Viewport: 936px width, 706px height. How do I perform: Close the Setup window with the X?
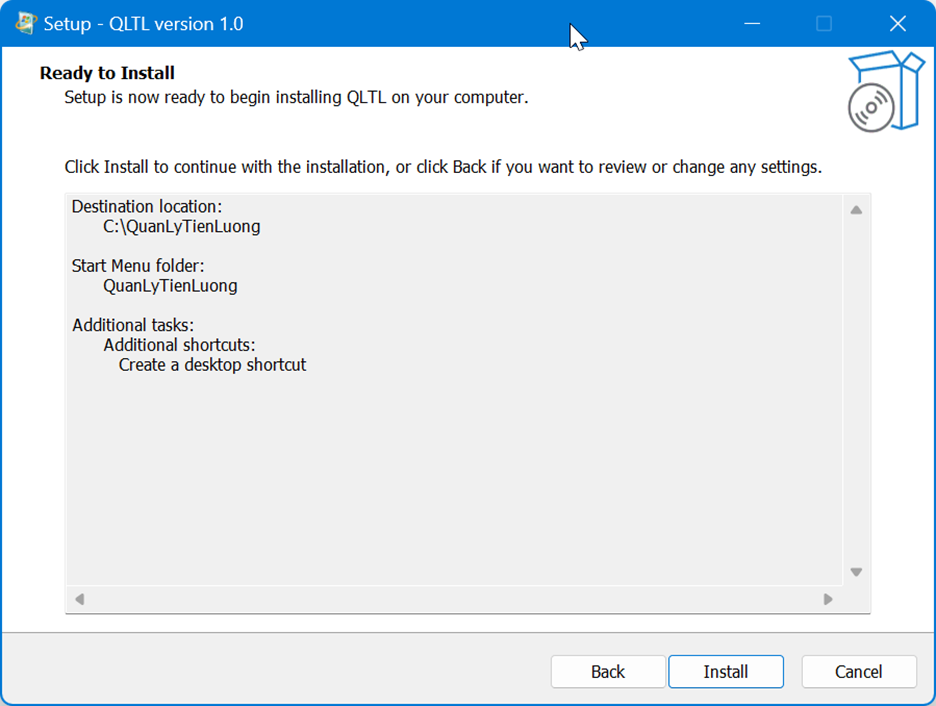tap(897, 23)
